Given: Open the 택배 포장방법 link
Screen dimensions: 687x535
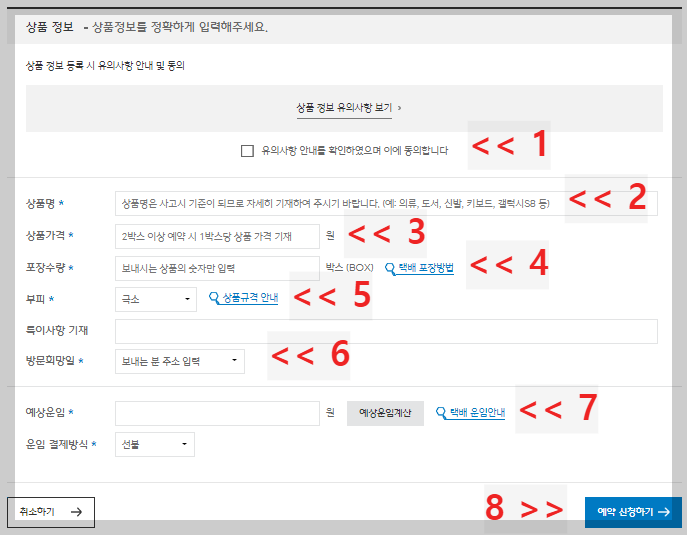Looking at the screenshot, I should click(426, 268).
